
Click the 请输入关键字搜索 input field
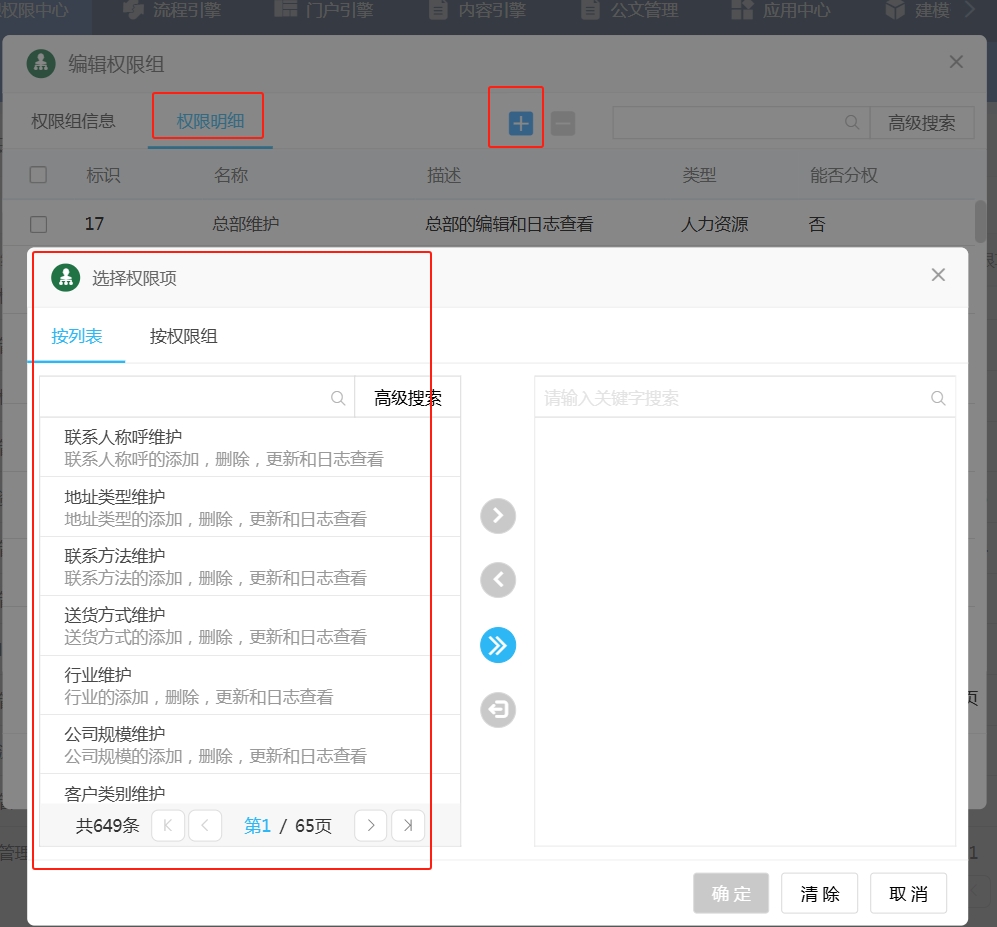pos(730,398)
